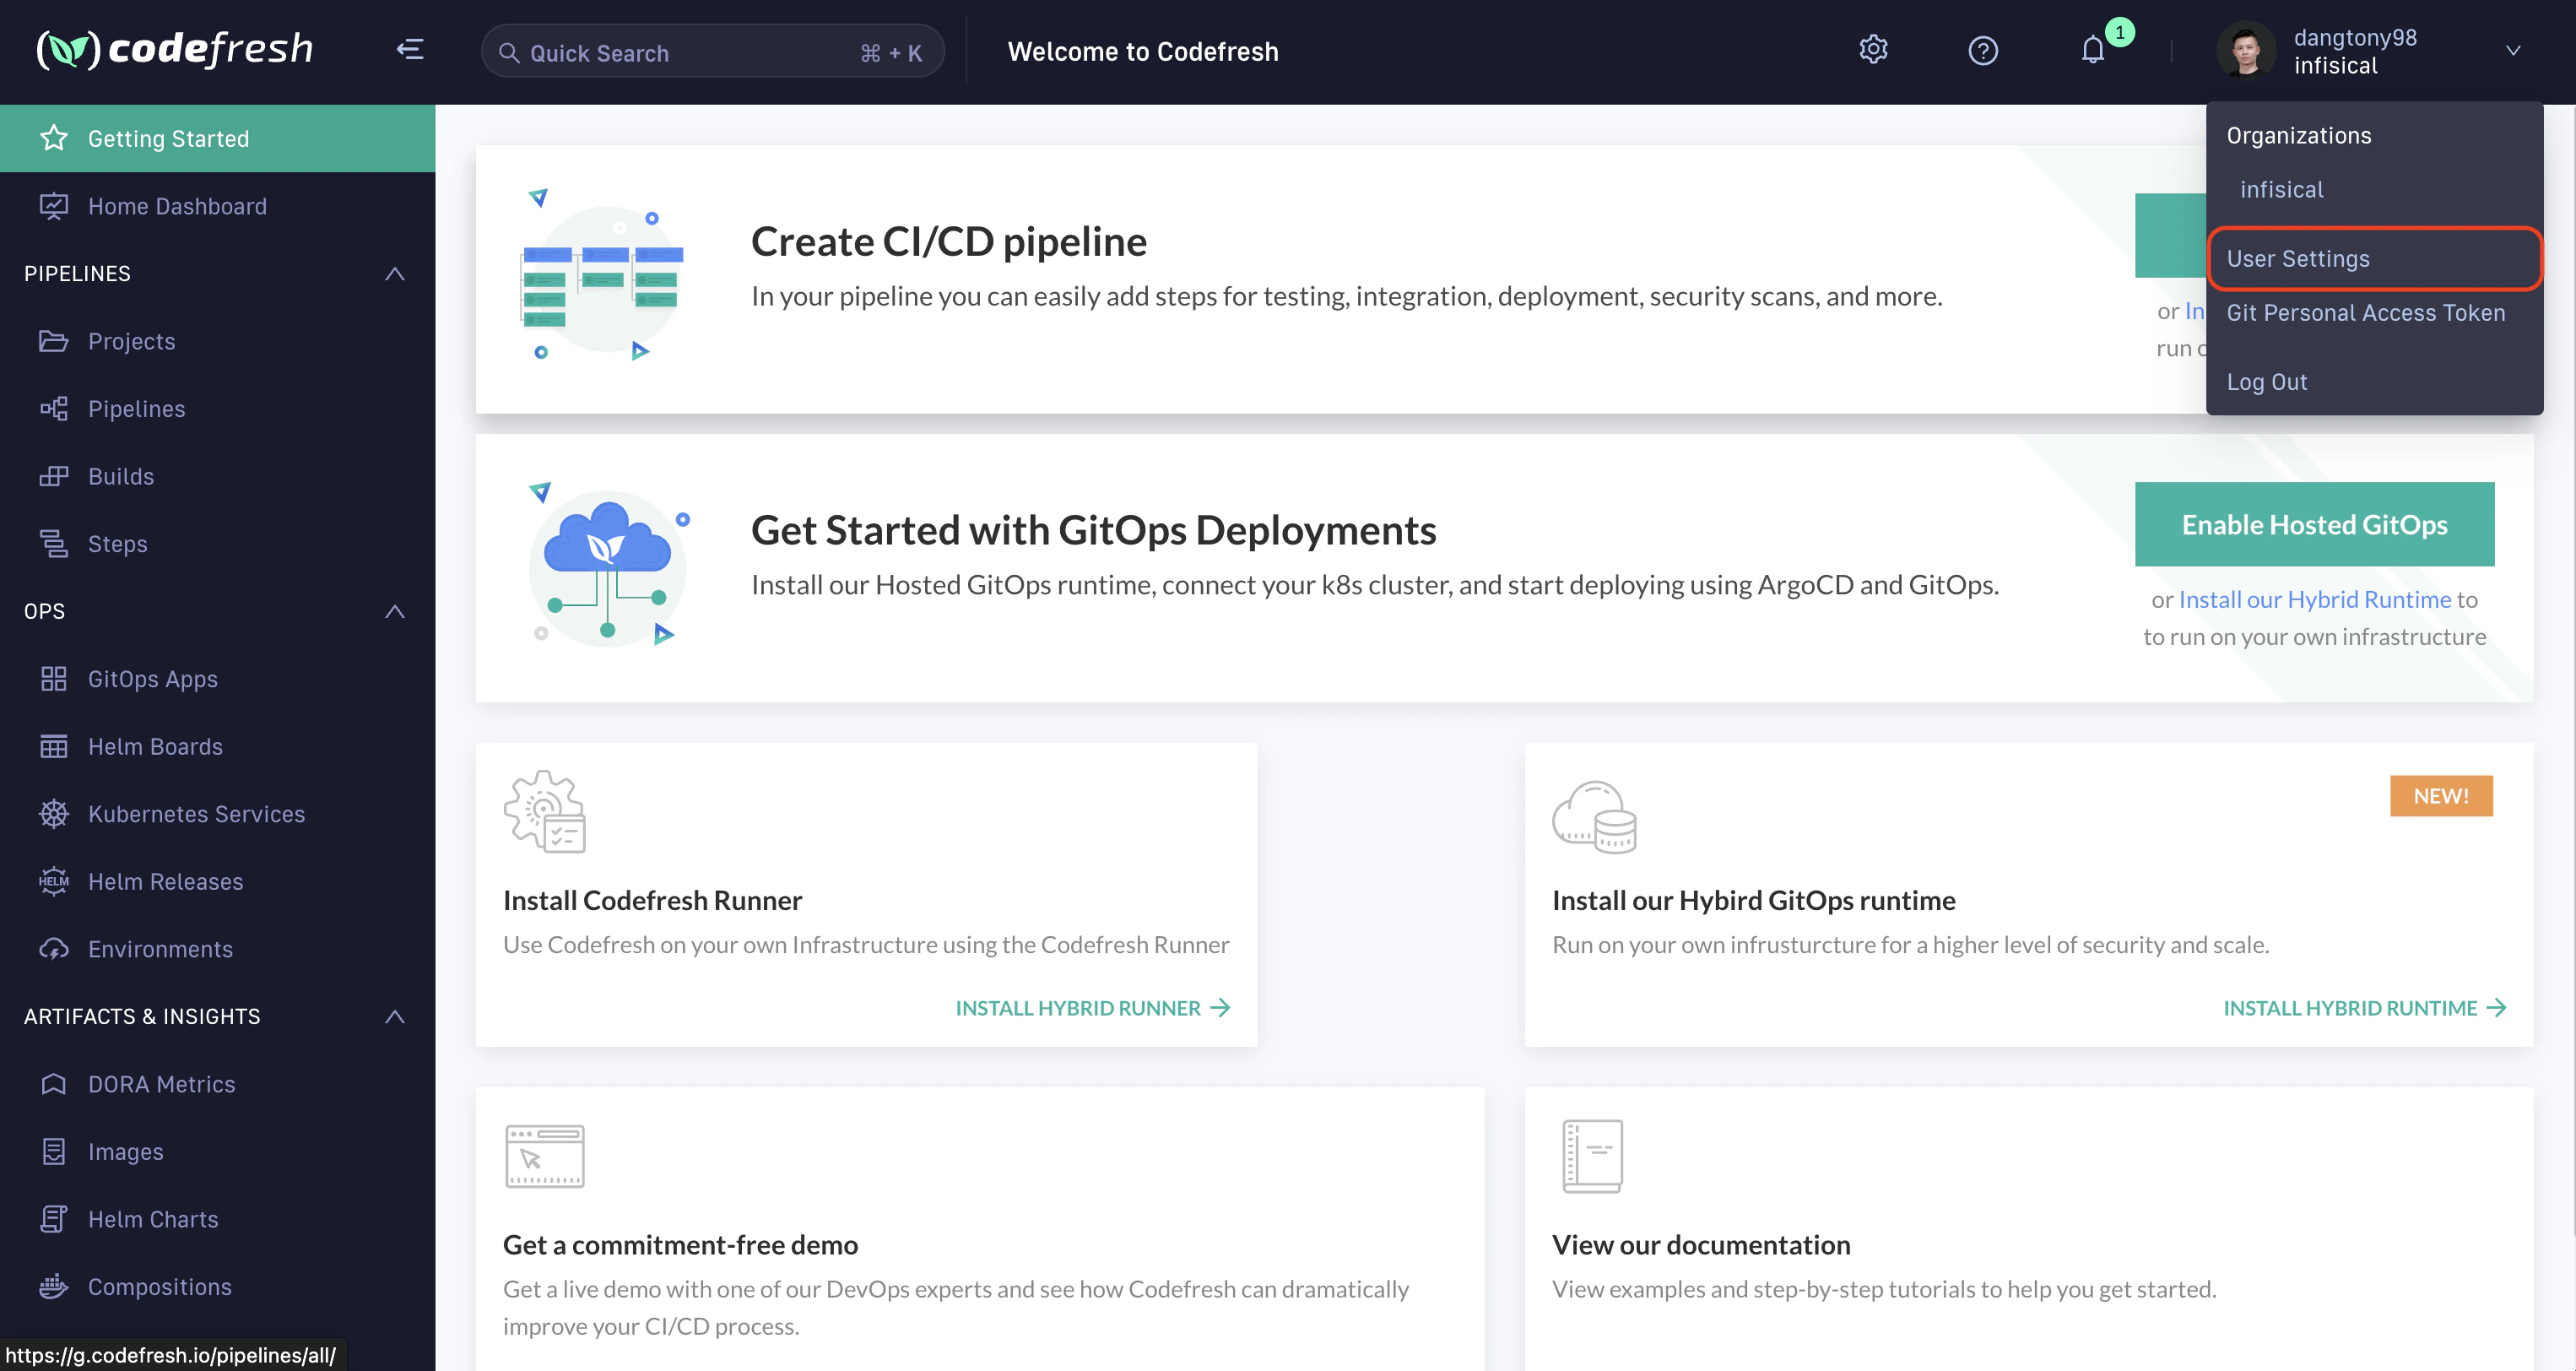The height and width of the screenshot is (1371, 2576).
Task: Follow Install our Hybrid Runtime link
Action: point(2314,599)
